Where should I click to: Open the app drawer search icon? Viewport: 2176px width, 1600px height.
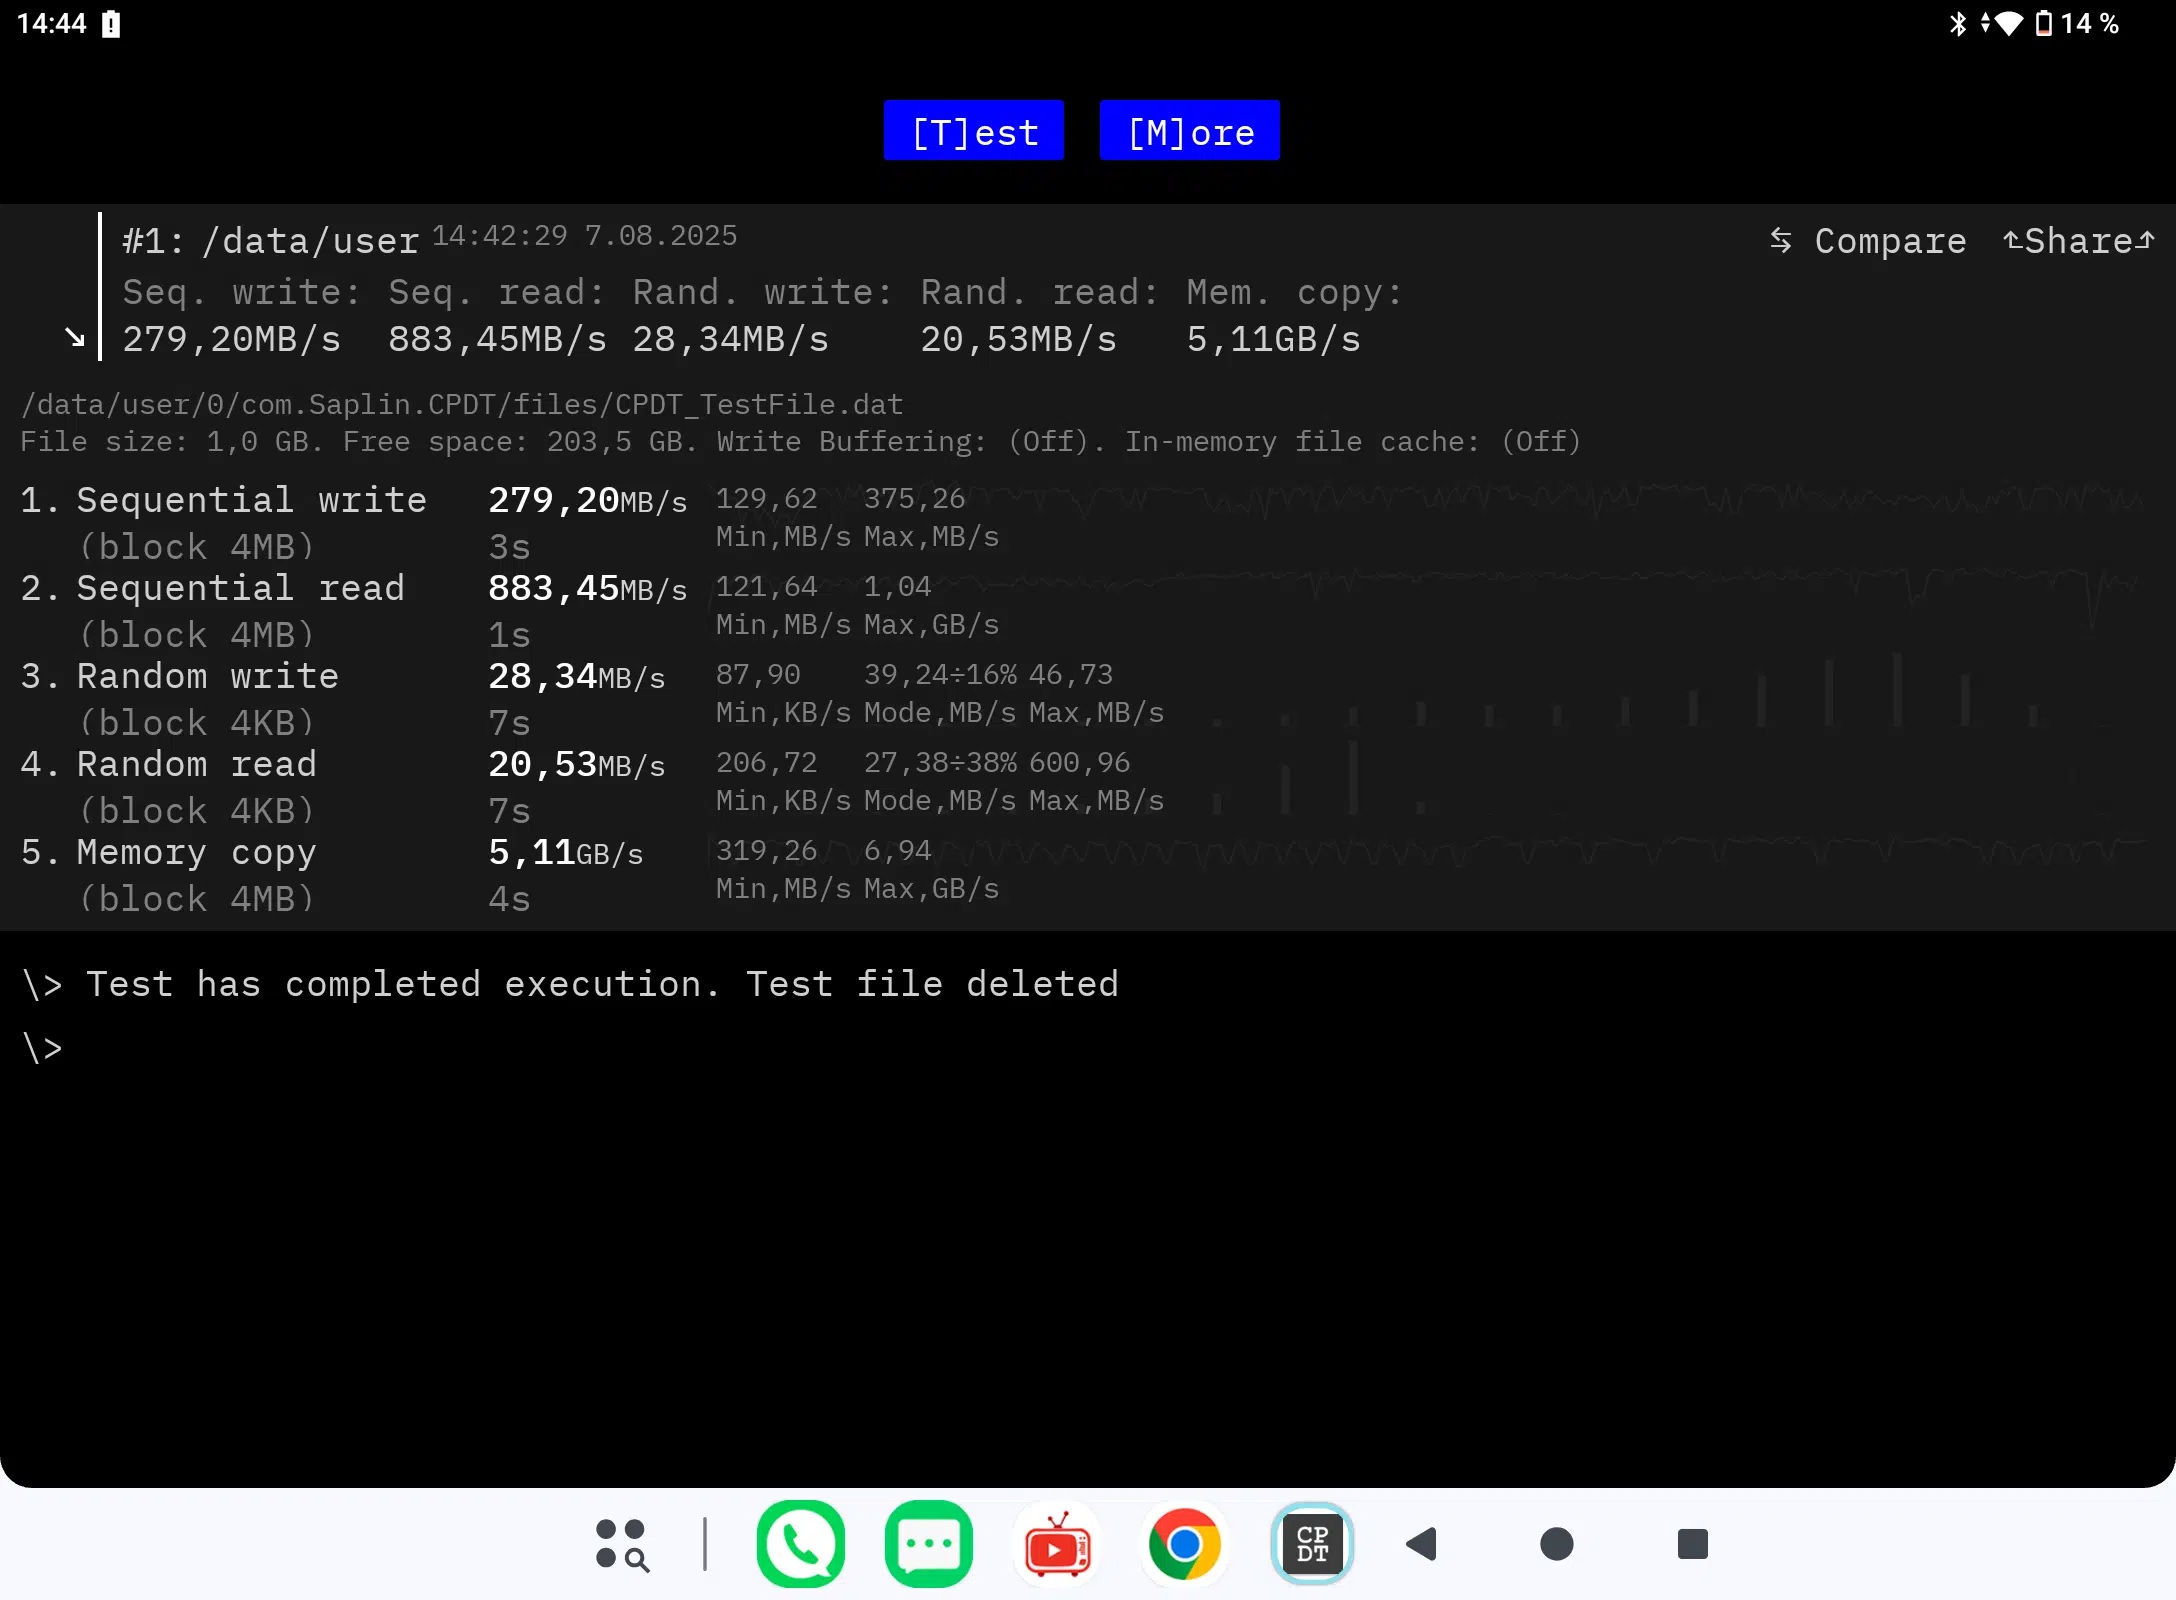622,1544
